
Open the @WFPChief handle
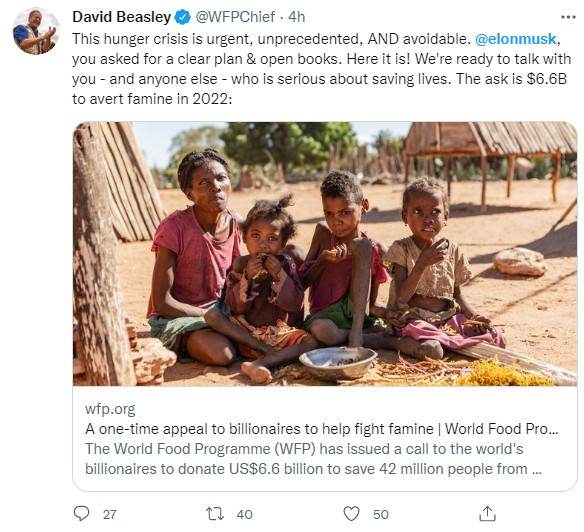[235, 17]
